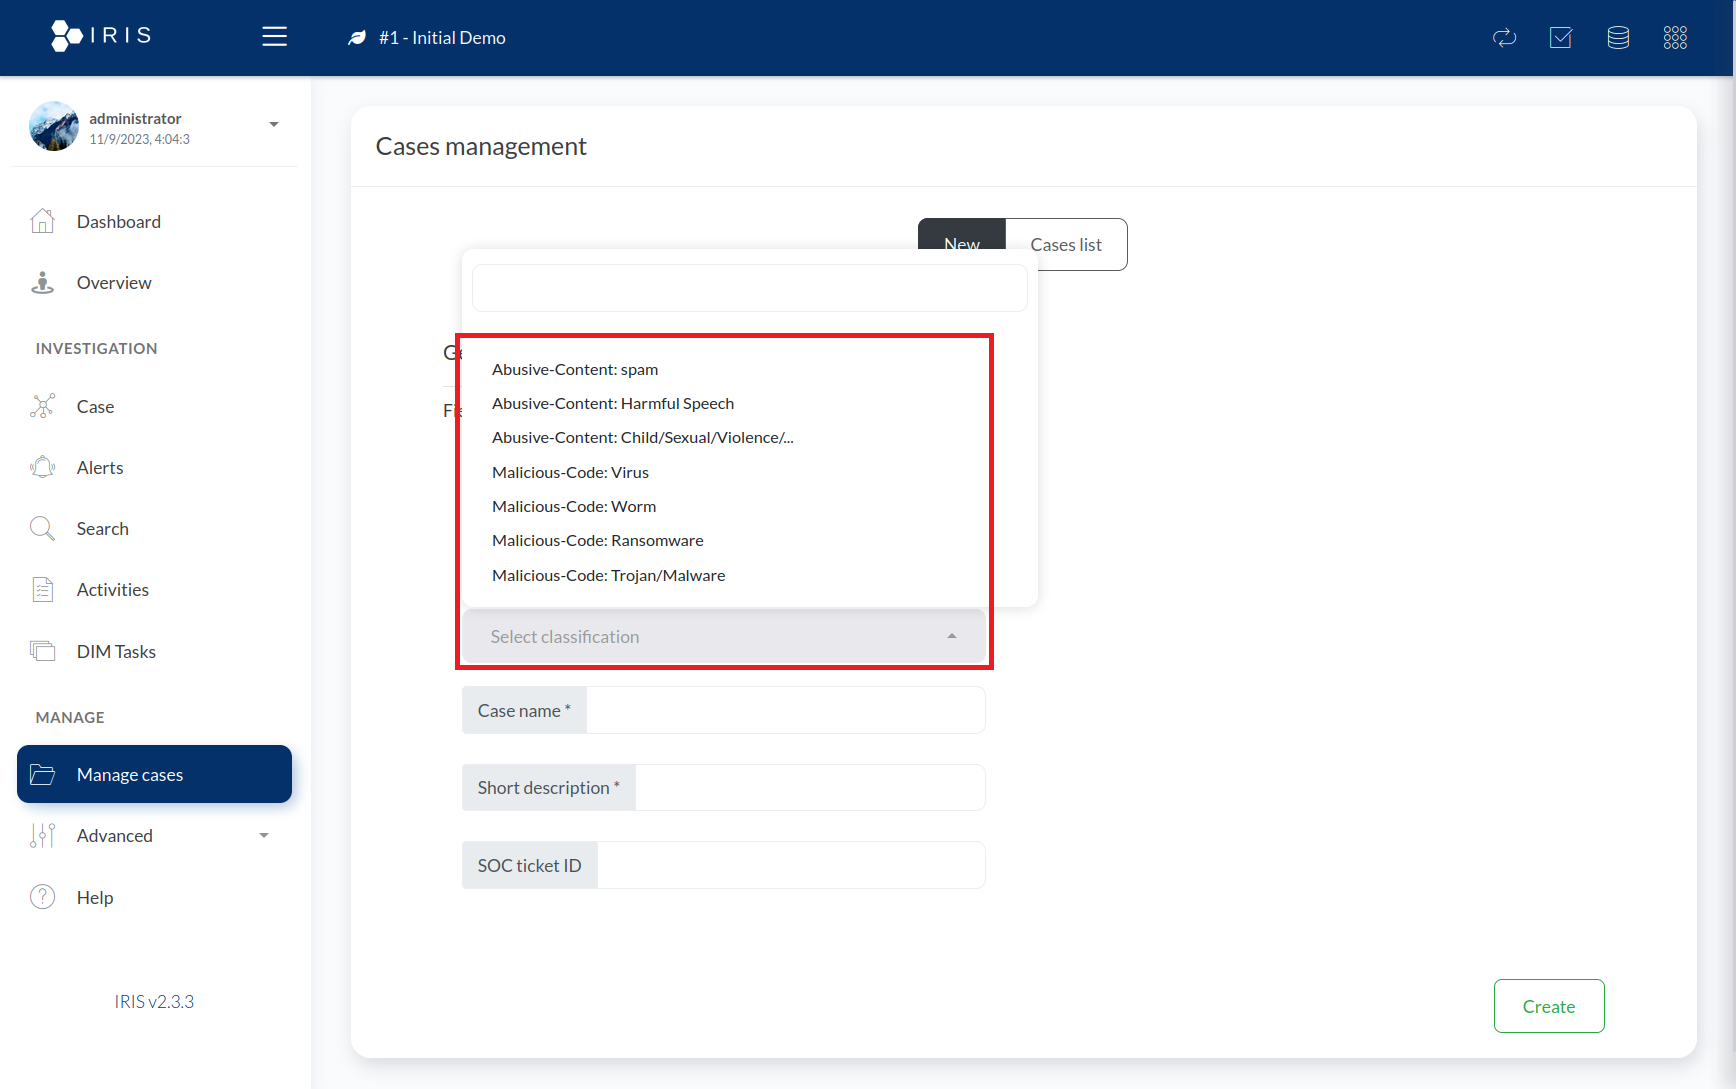Open the database stack icon in header

tap(1618, 38)
